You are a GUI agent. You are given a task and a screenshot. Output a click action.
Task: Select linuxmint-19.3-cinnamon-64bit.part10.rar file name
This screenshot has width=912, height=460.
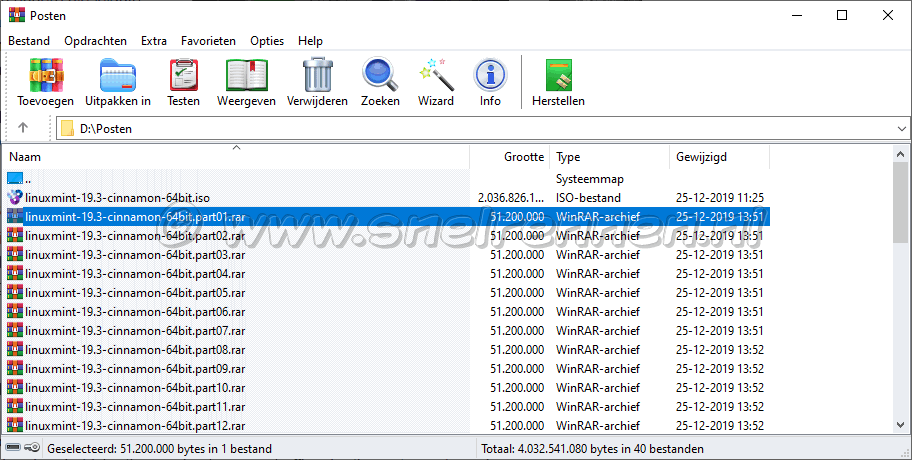pos(135,388)
